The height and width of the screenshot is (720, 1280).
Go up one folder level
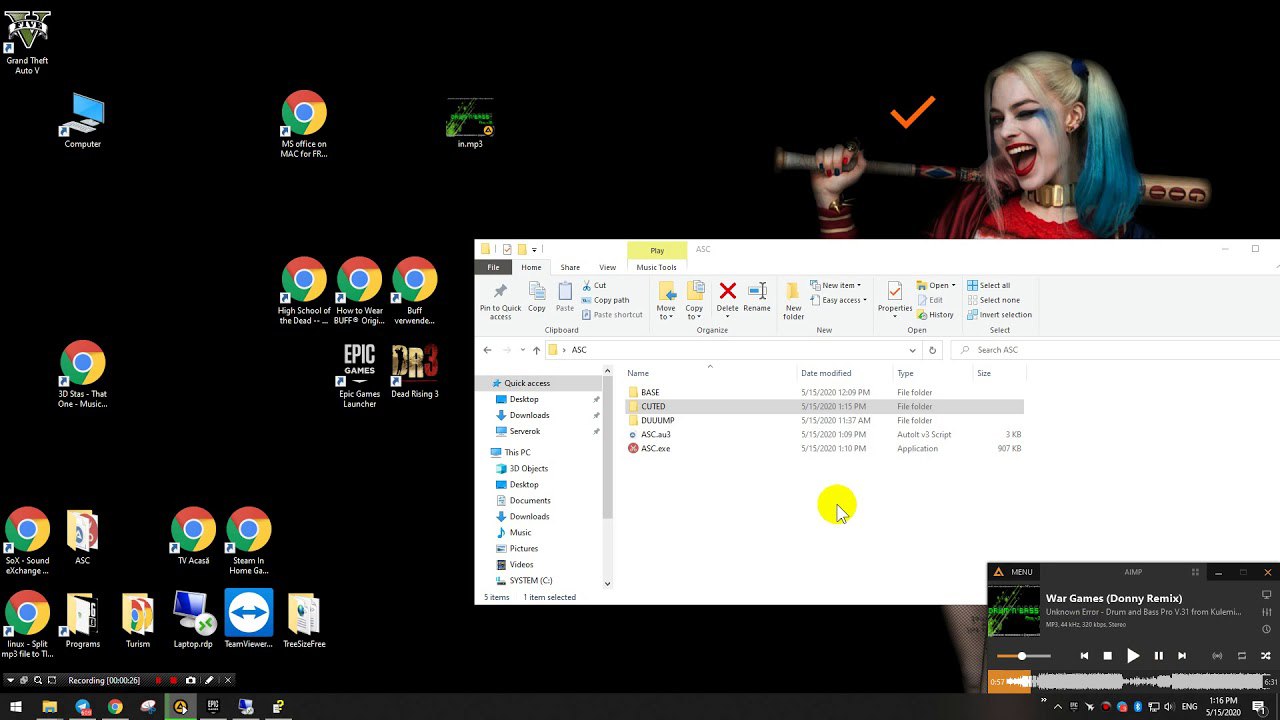536,350
